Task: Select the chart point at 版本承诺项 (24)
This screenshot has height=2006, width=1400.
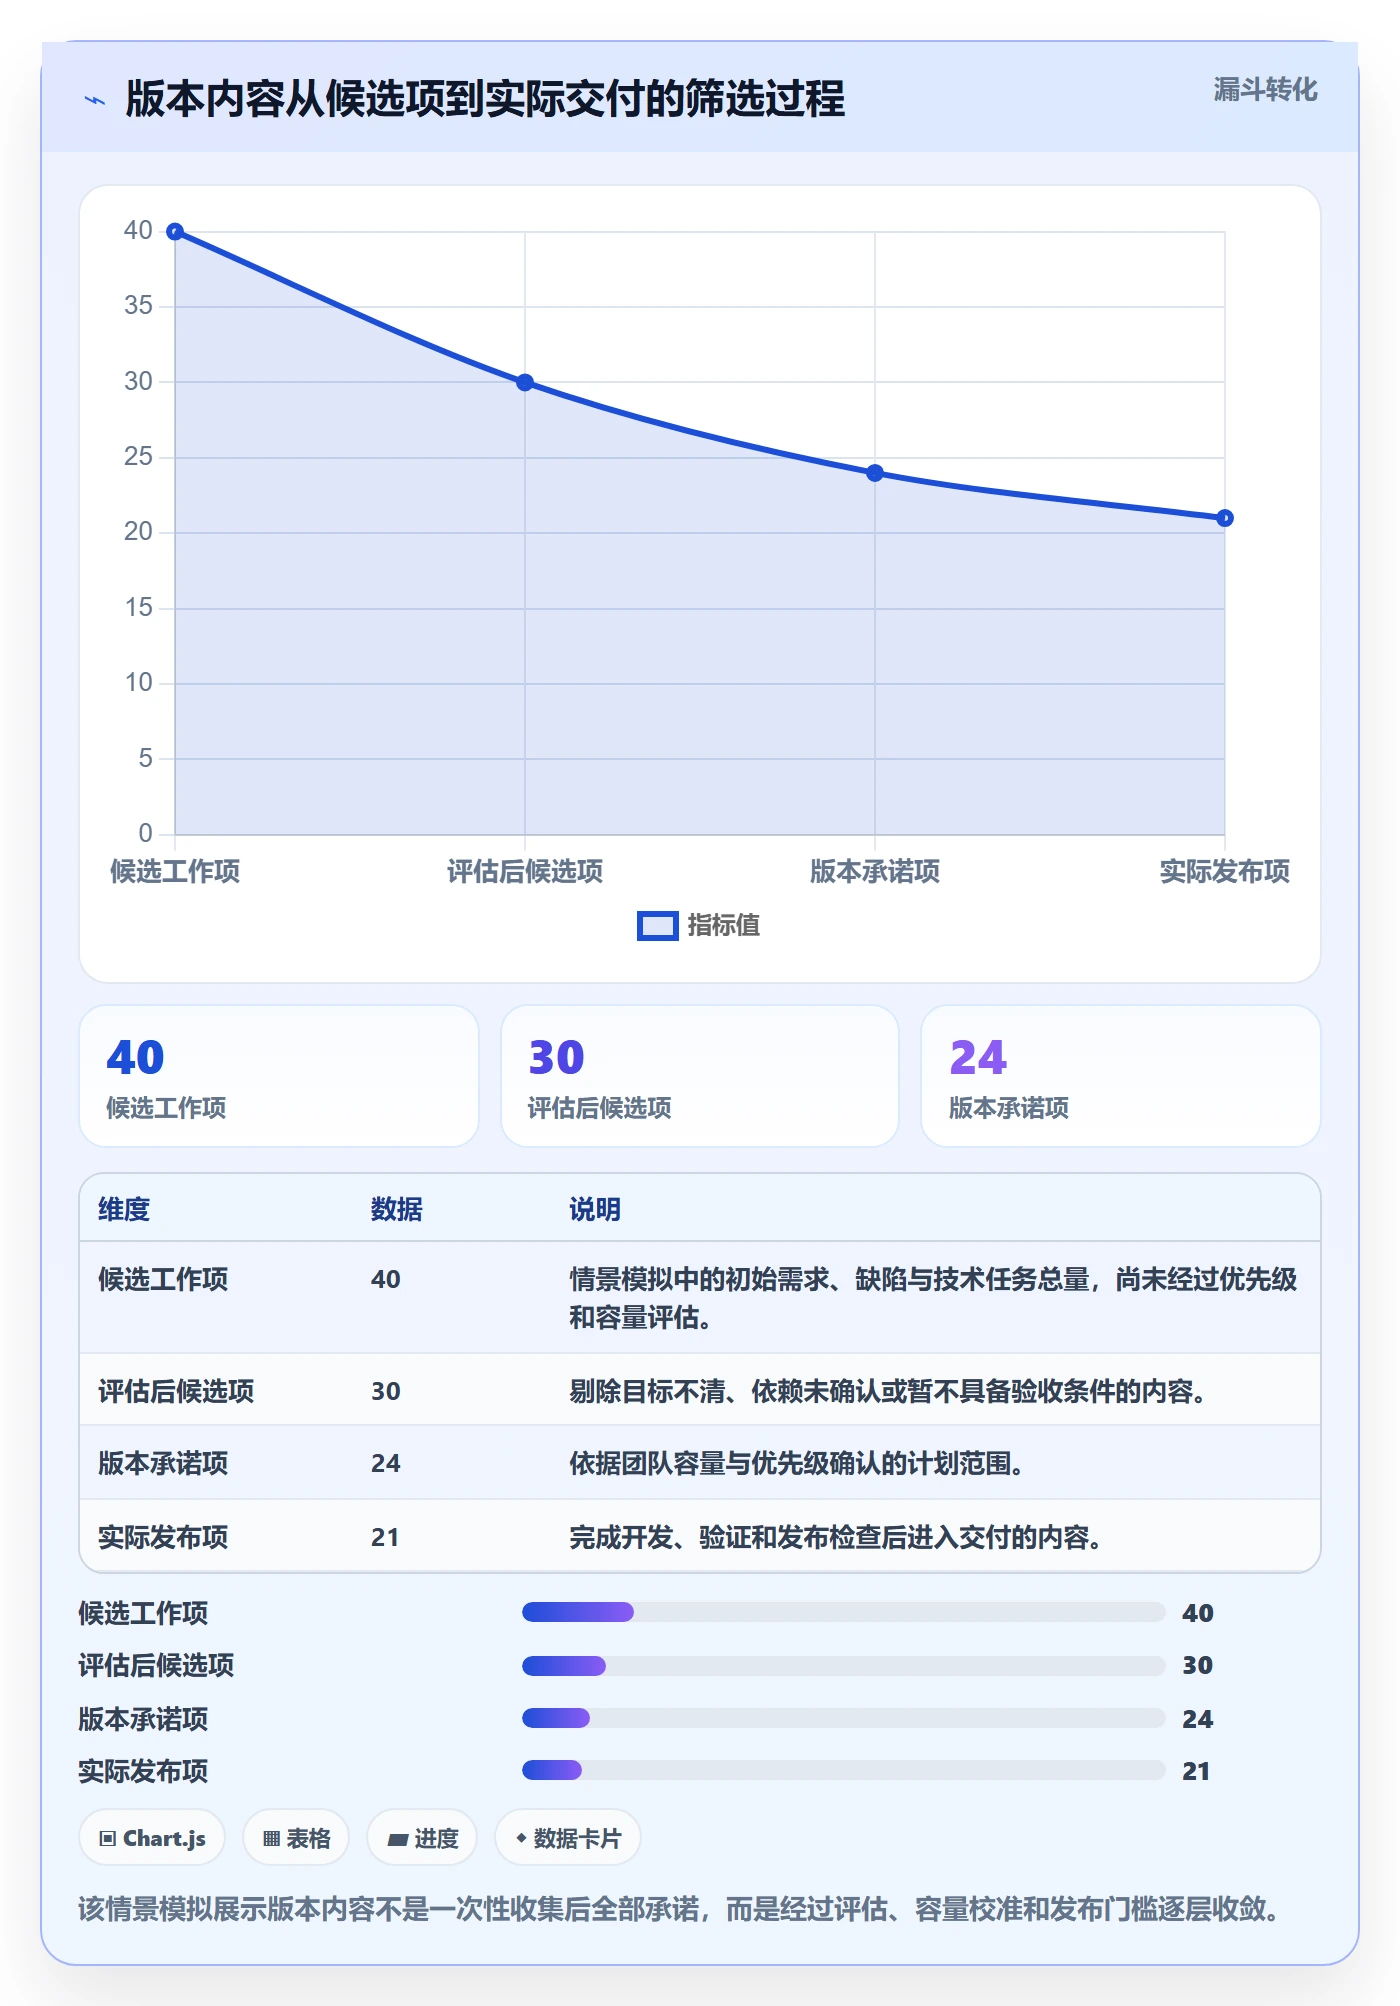Action: 875,473
